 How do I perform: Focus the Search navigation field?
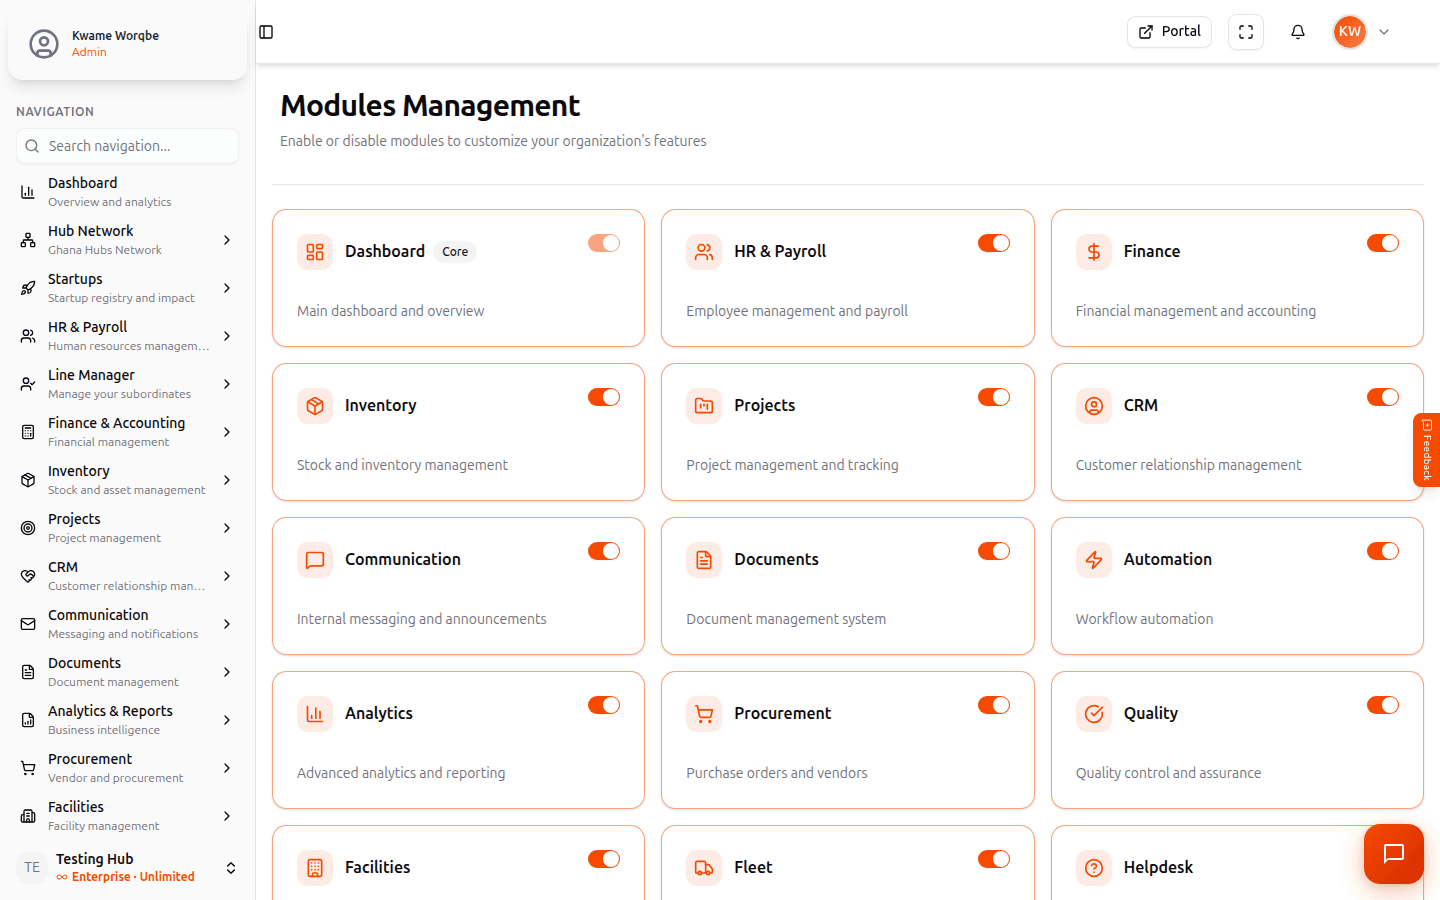pos(127,146)
